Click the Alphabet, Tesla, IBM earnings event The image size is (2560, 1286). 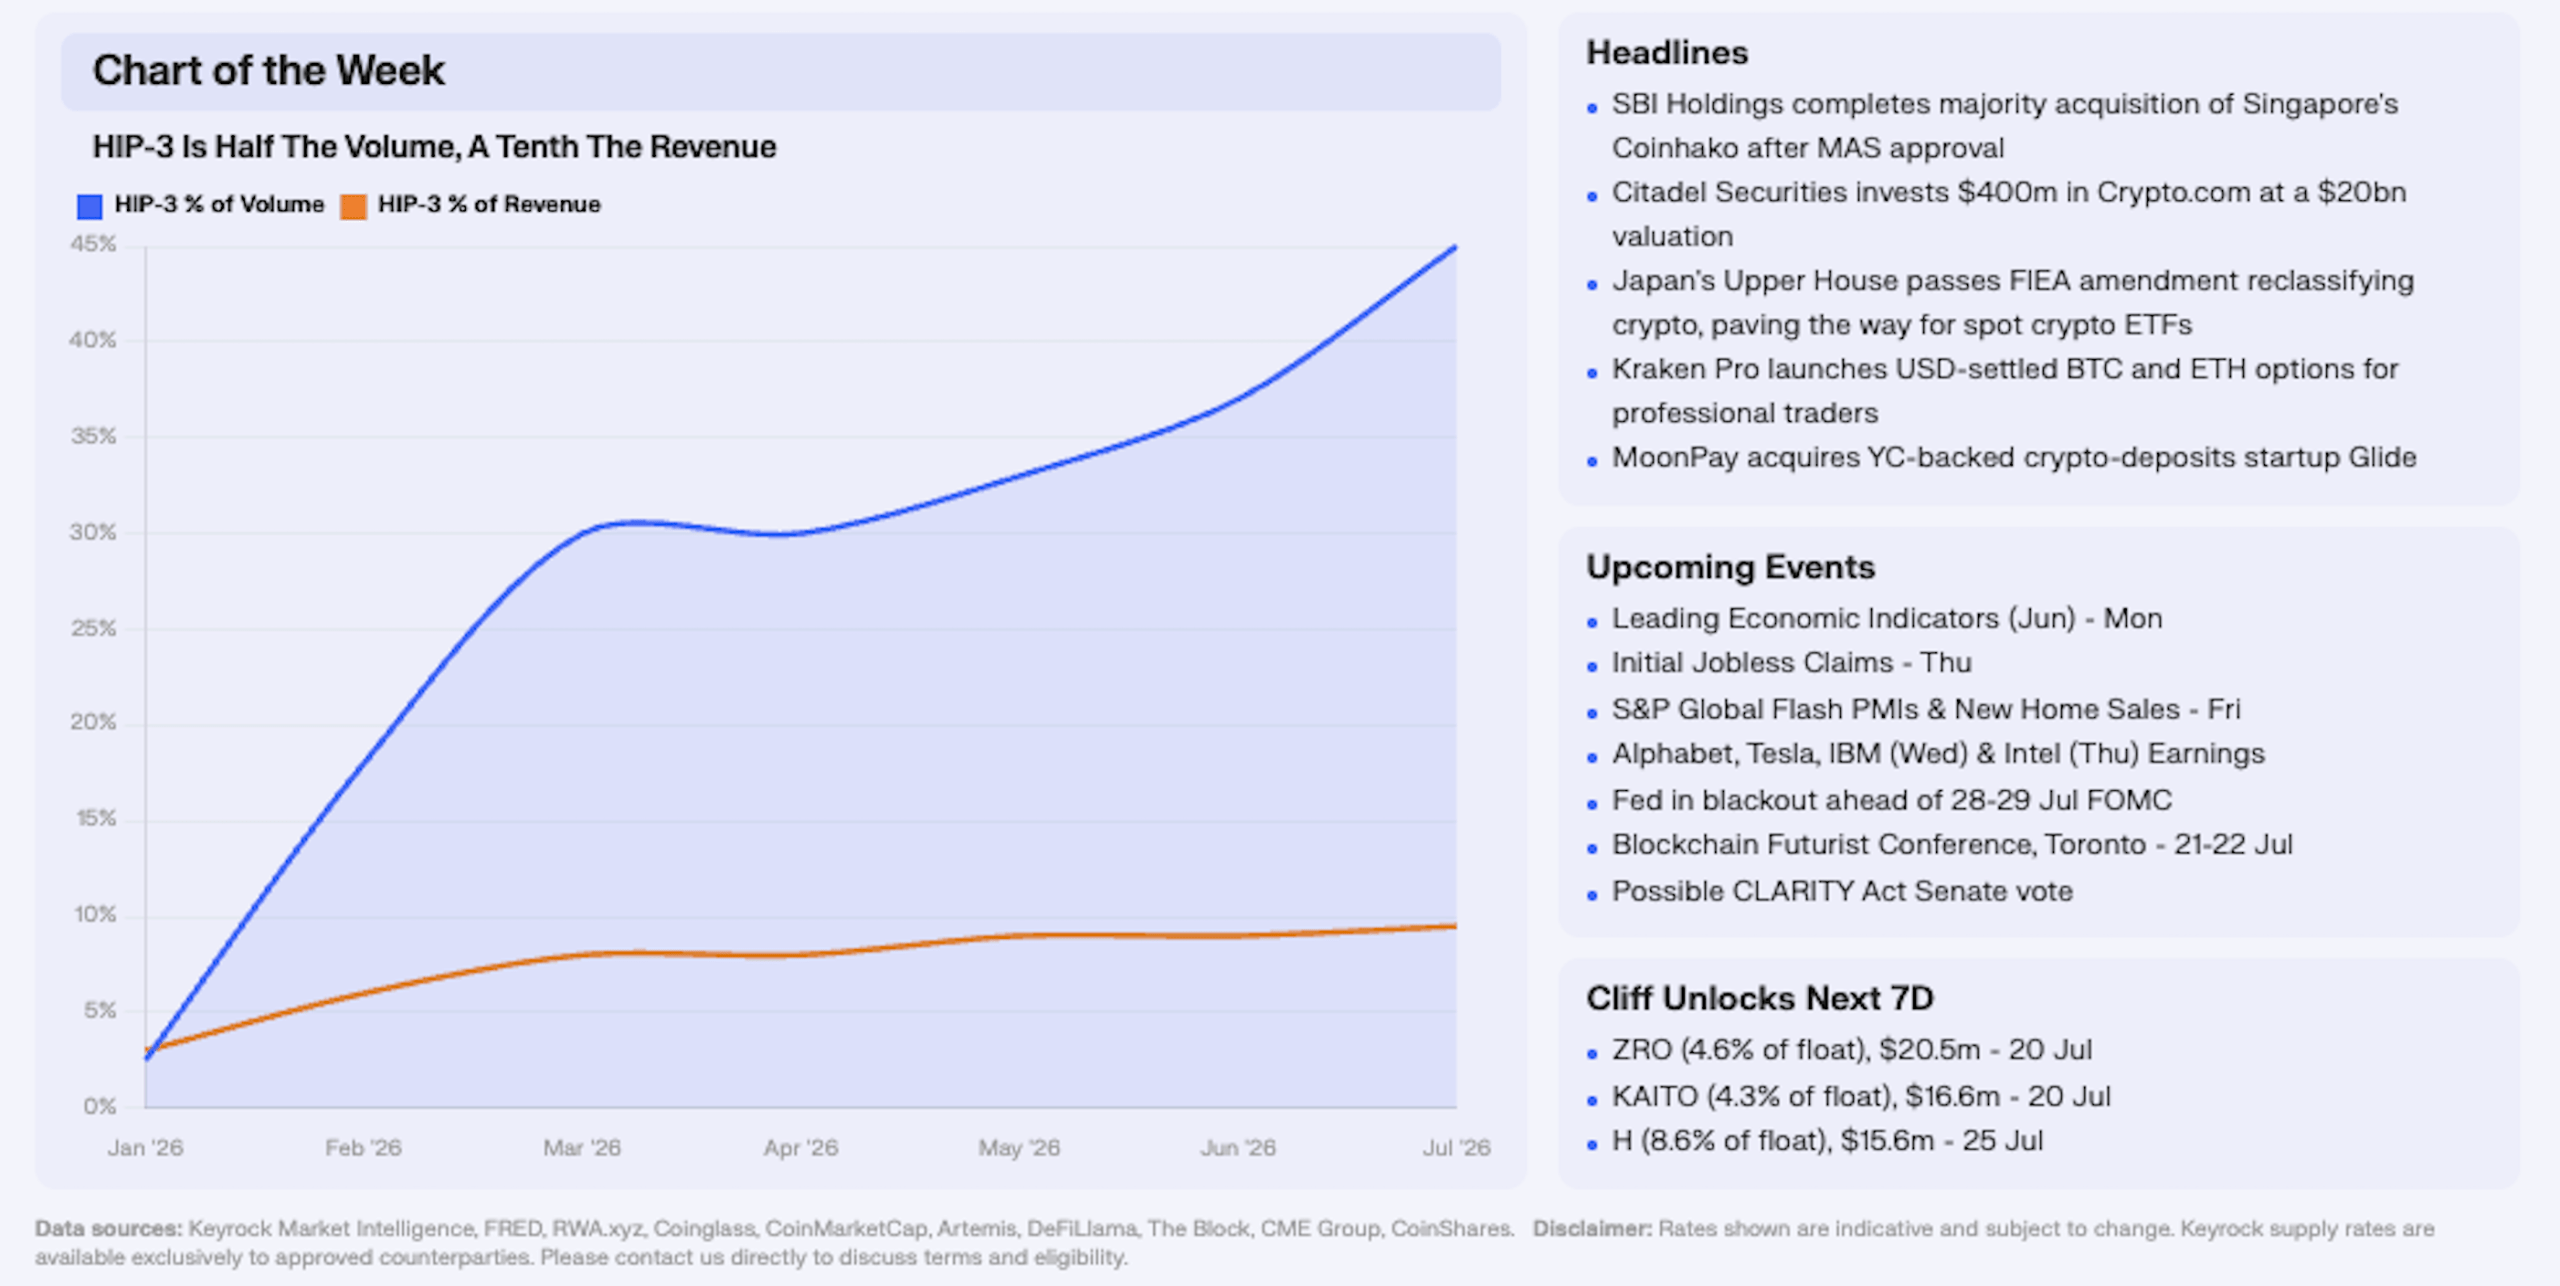pyautogui.click(x=1938, y=754)
